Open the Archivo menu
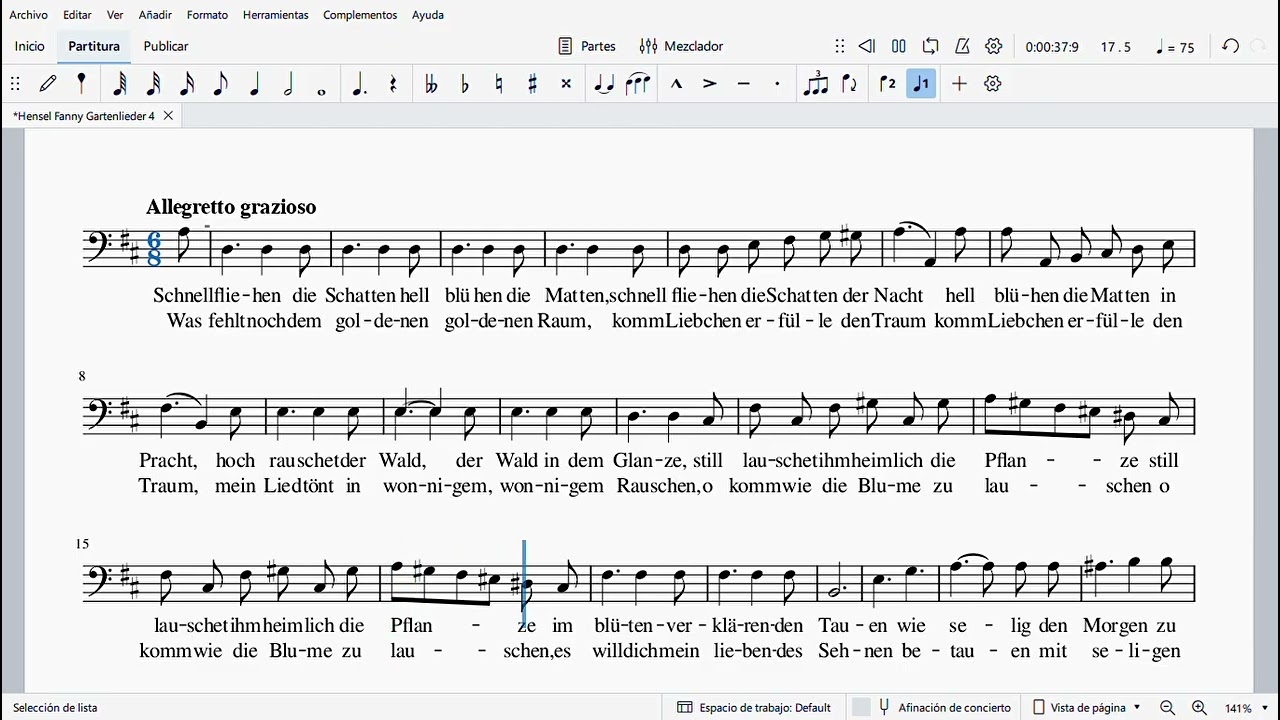The height and width of the screenshot is (720, 1280). 28,15
